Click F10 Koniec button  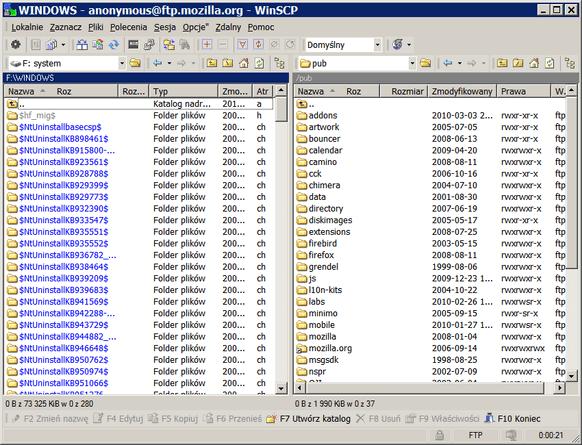(513, 419)
